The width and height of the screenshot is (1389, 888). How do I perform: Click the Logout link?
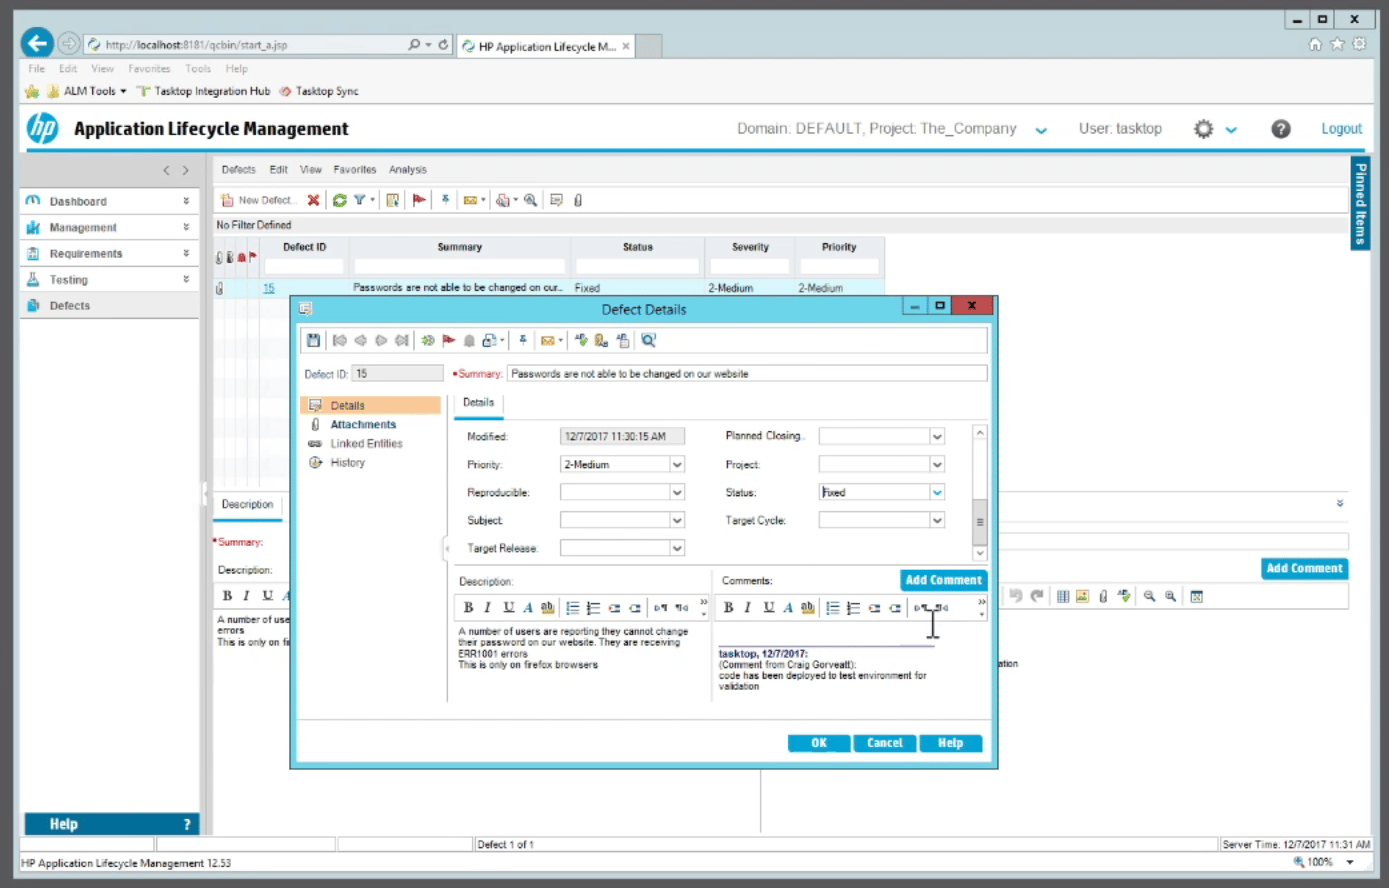[1341, 129]
